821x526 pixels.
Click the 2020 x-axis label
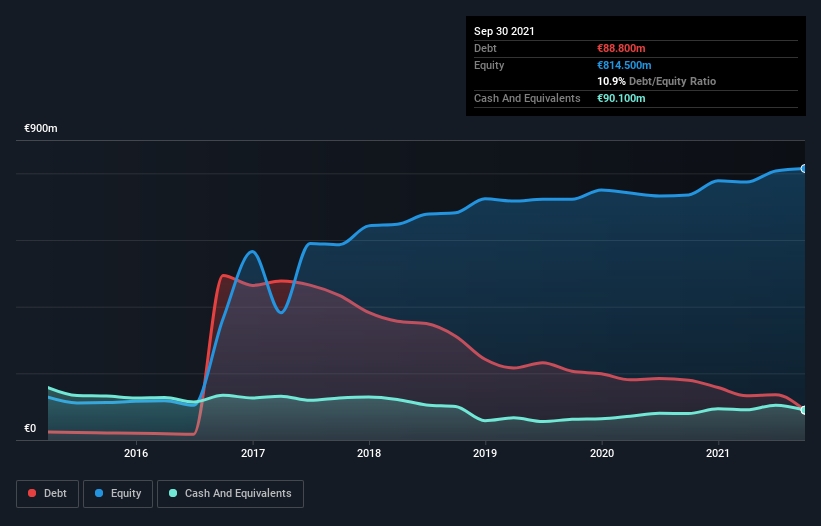pos(602,453)
